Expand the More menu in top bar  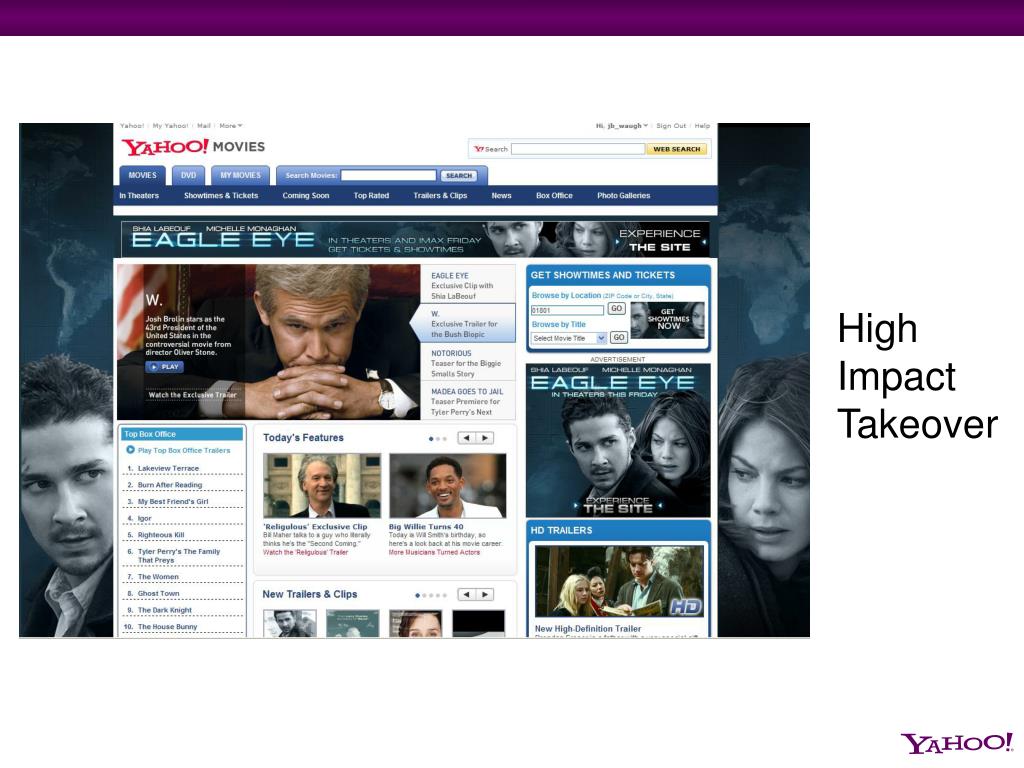tap(231, 125)
